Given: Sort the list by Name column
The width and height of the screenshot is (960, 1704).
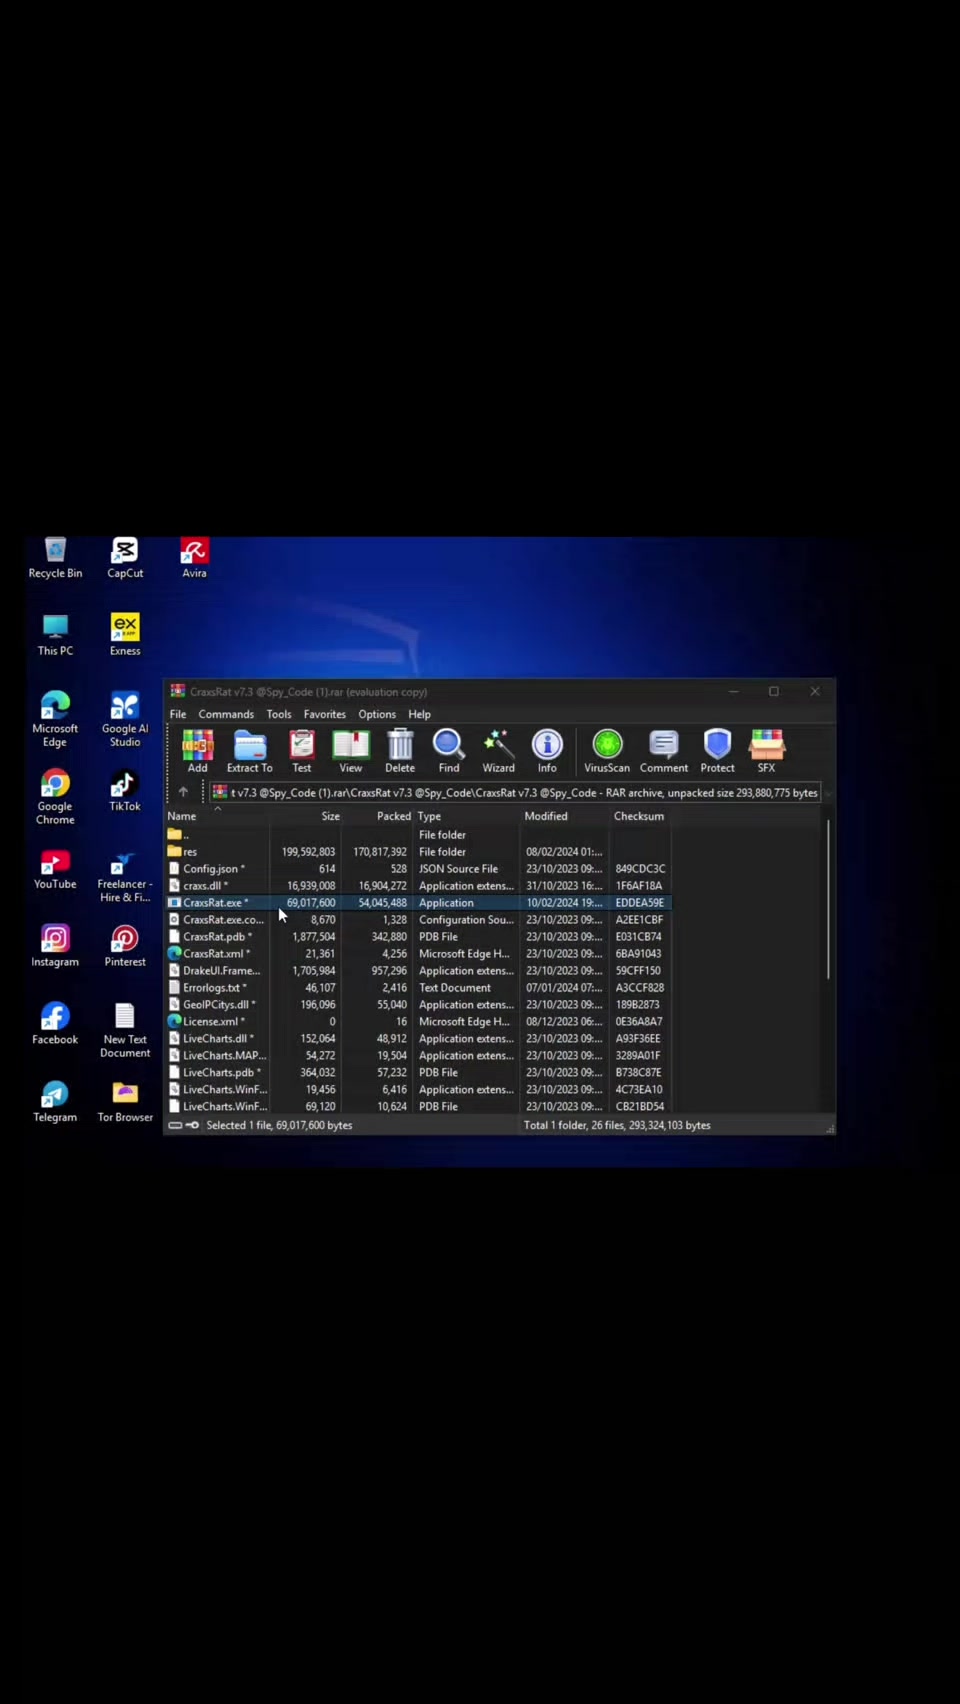Looking at the screenshot, I should point(217,816).
